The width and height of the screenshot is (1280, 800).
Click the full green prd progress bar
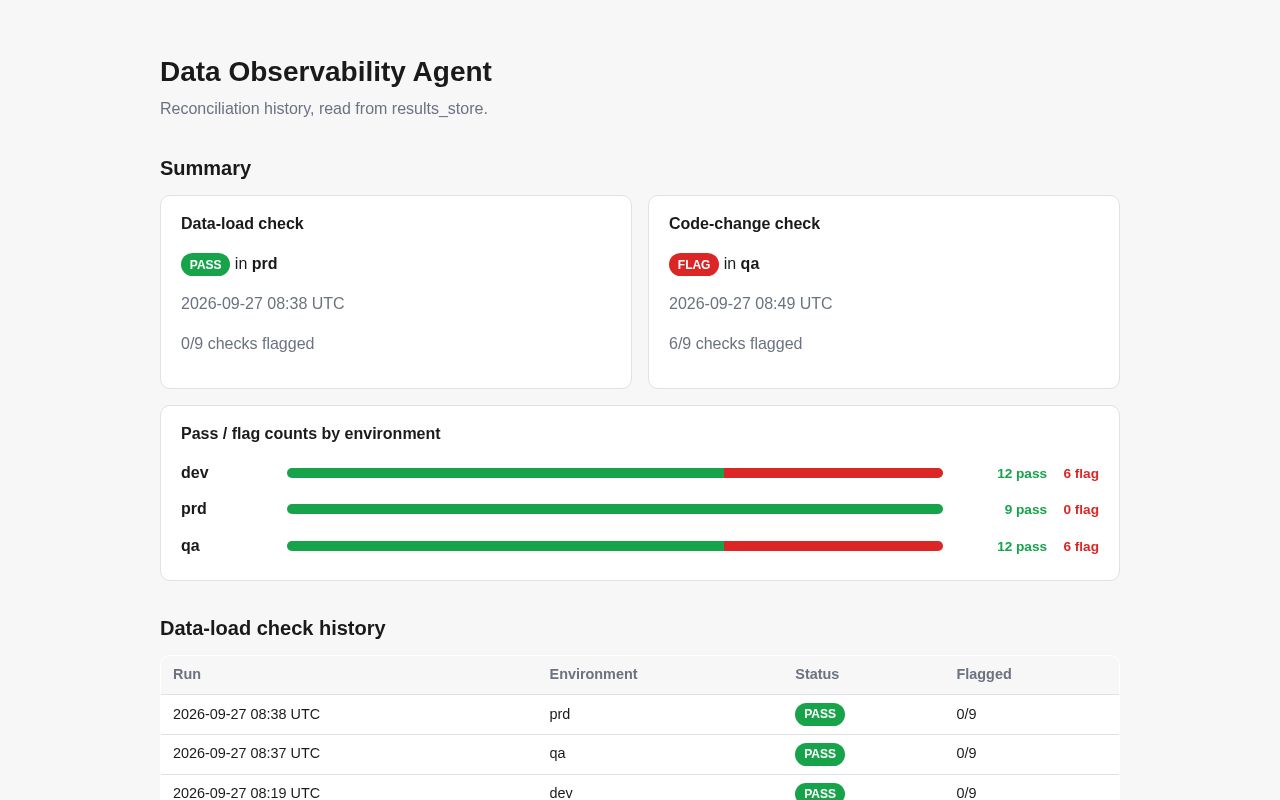[x=615, y=509]
